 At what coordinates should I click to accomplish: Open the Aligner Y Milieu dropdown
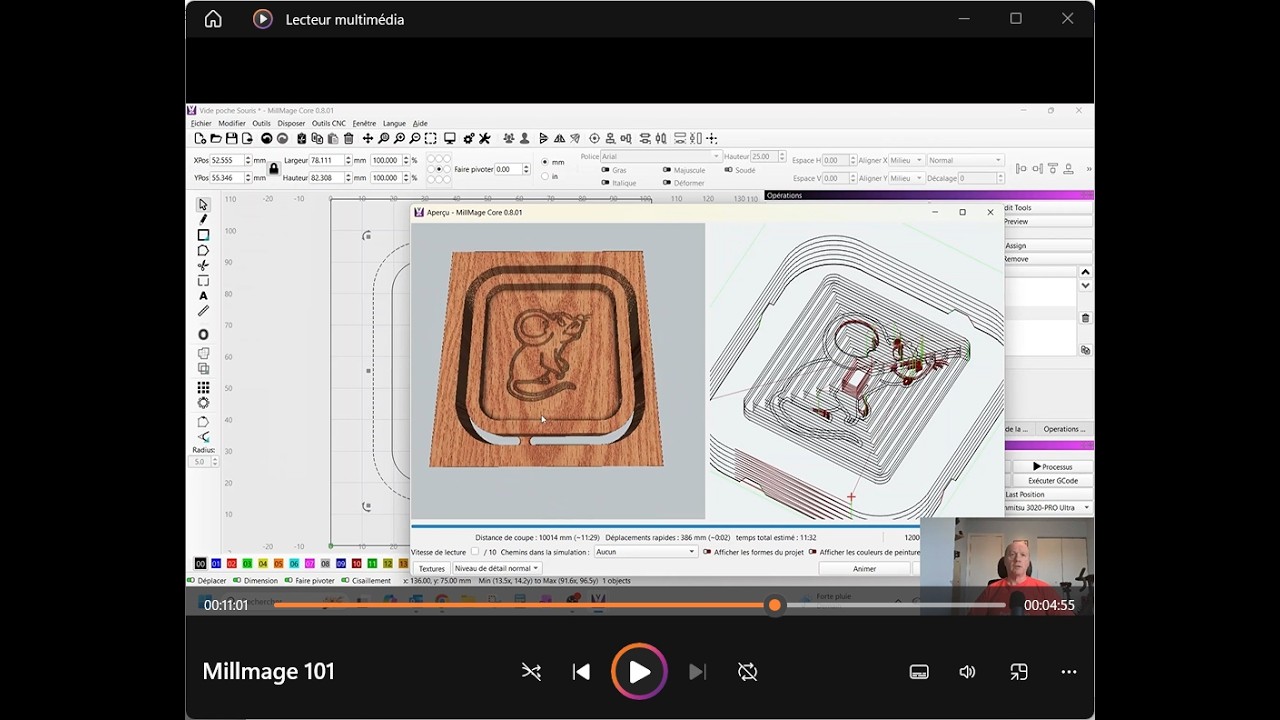click(906, 178)
